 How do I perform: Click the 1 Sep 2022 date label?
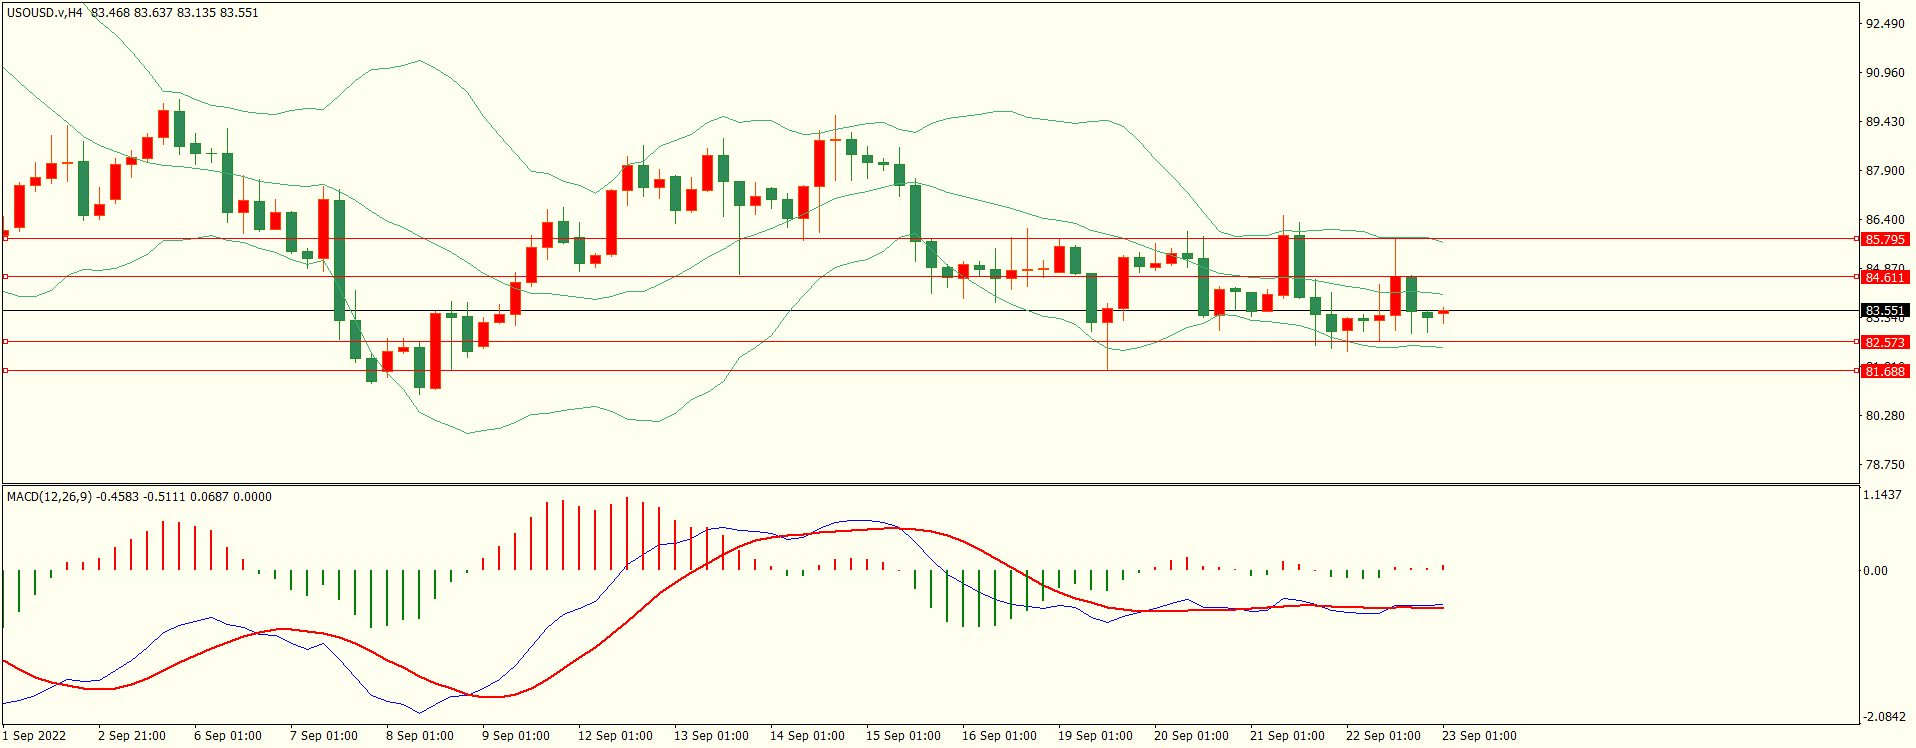click(x=34, y=736)
